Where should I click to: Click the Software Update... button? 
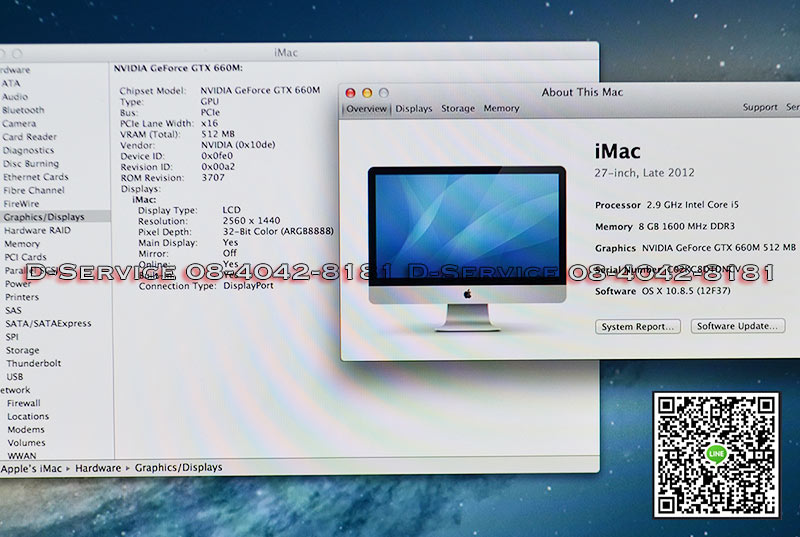tap(738, 326)
